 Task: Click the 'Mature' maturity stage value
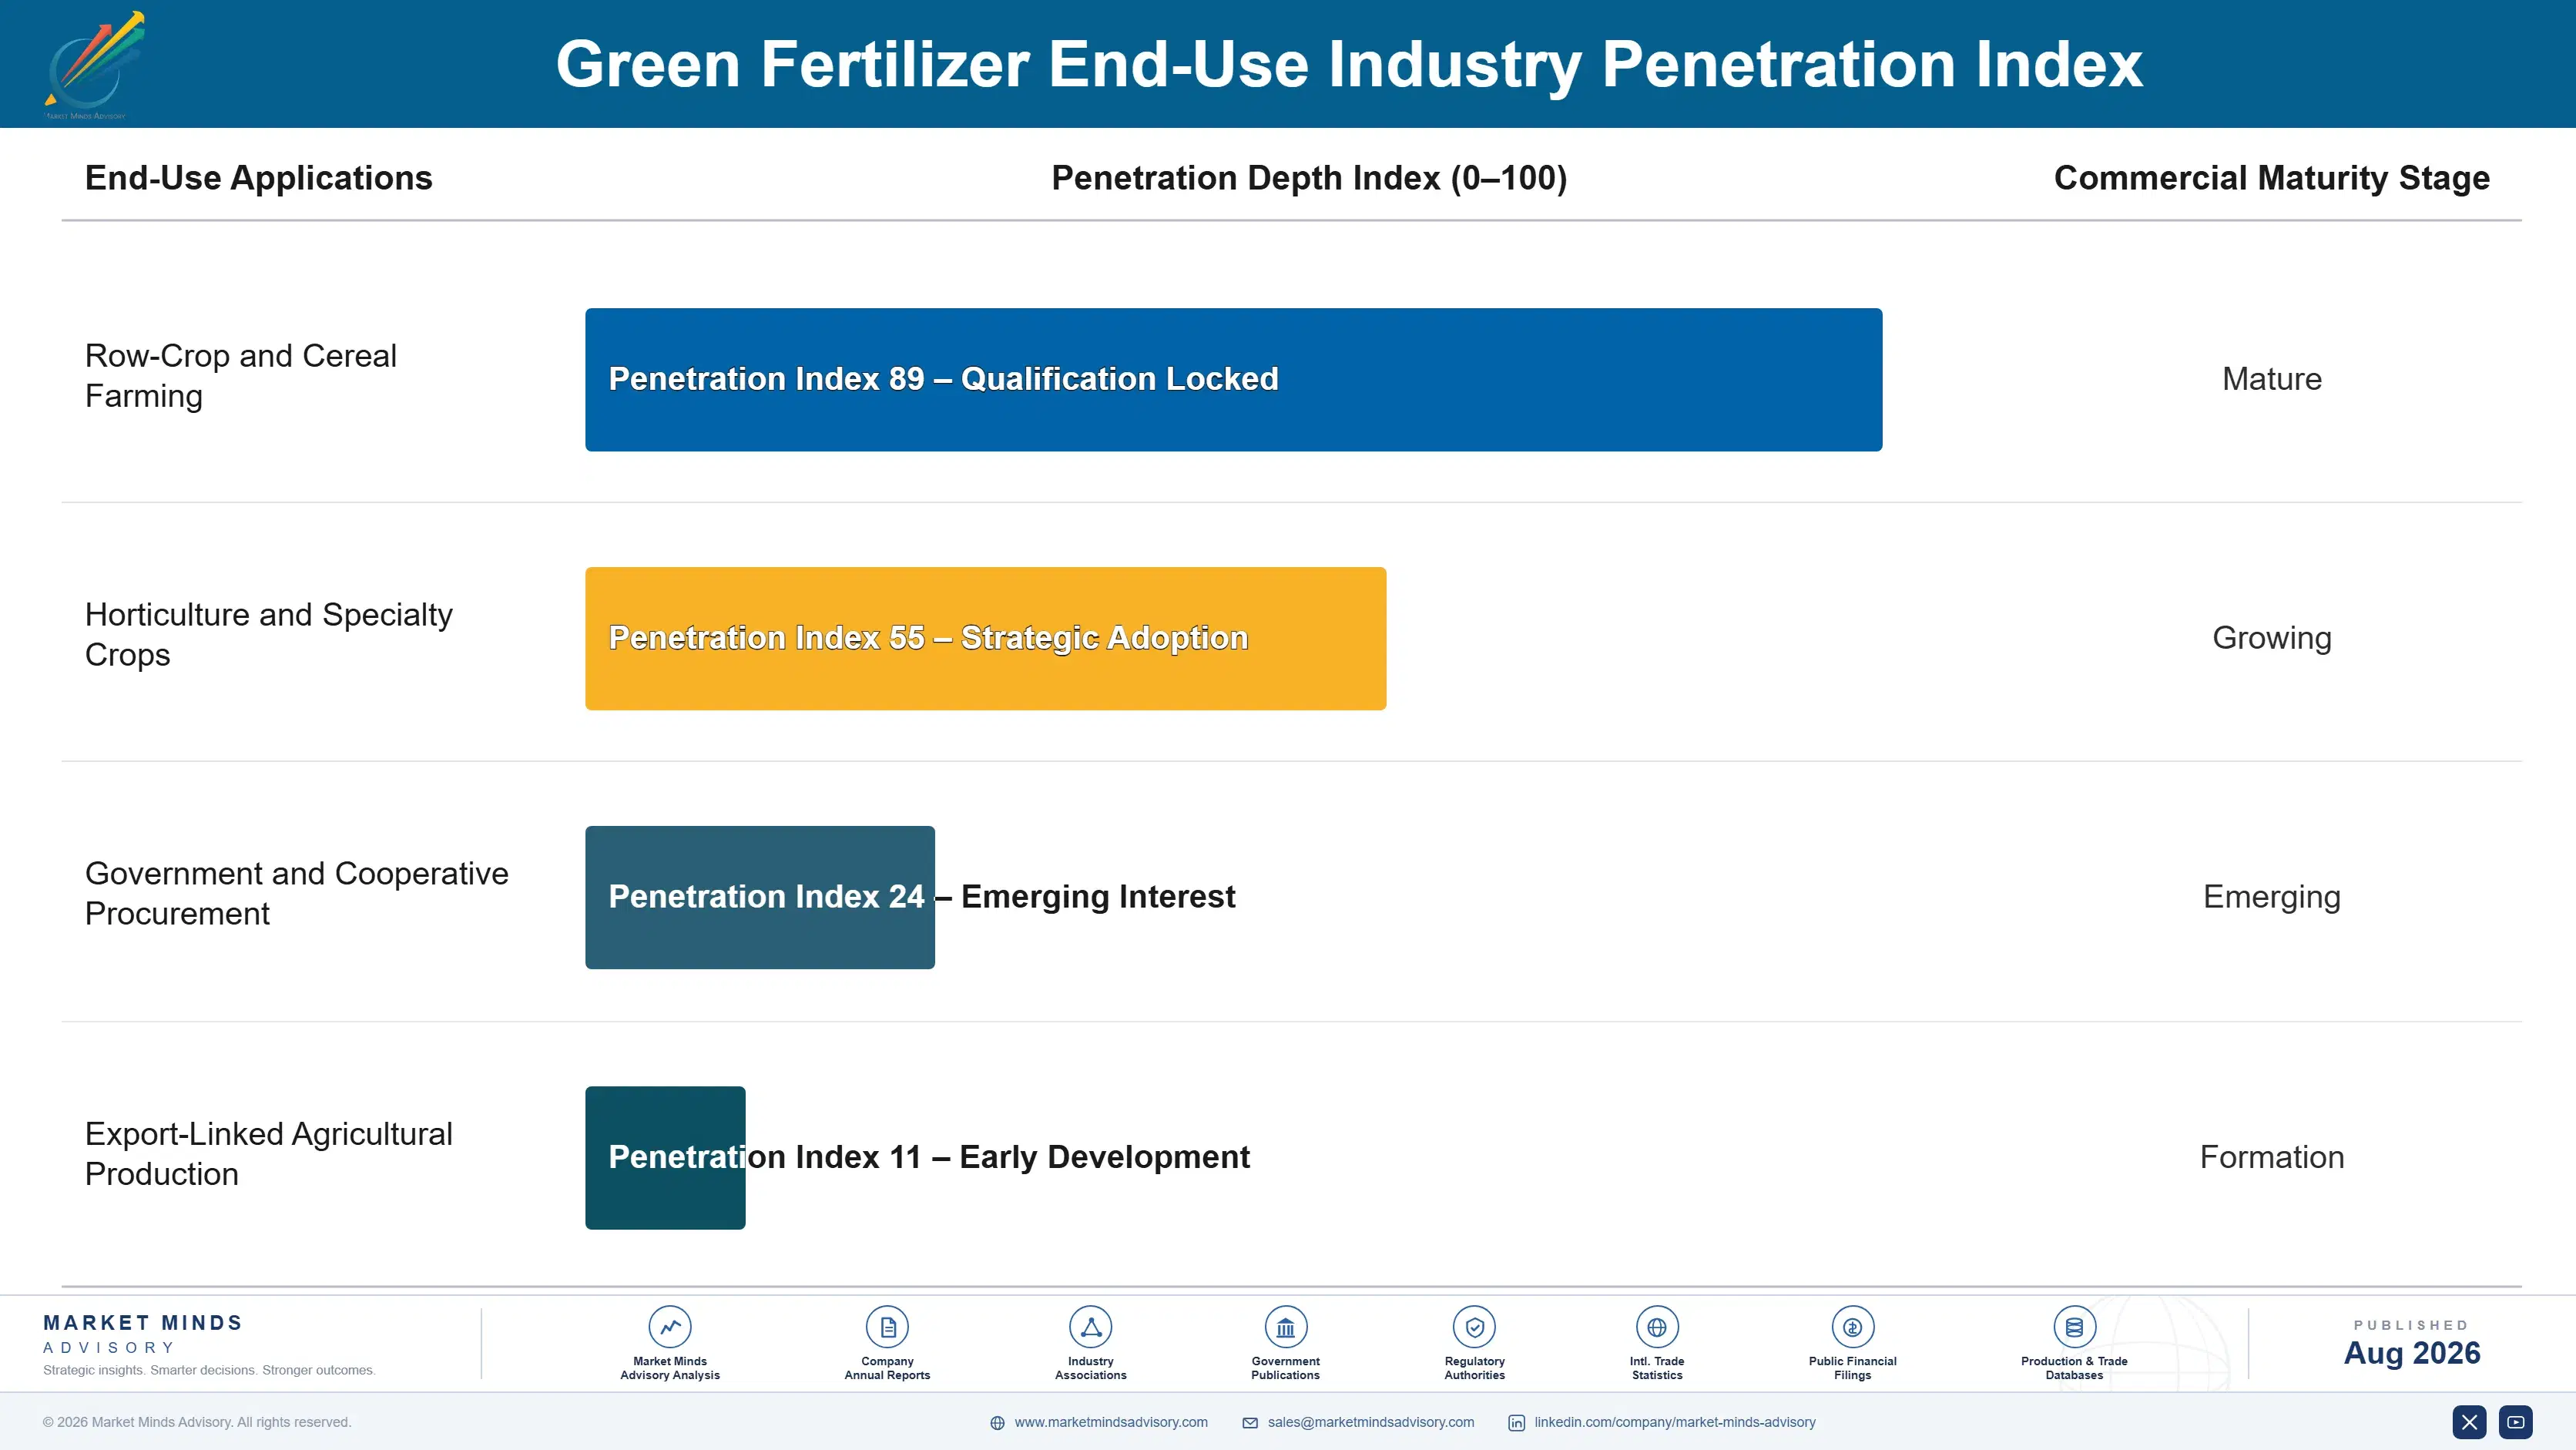coord(2272,379)
